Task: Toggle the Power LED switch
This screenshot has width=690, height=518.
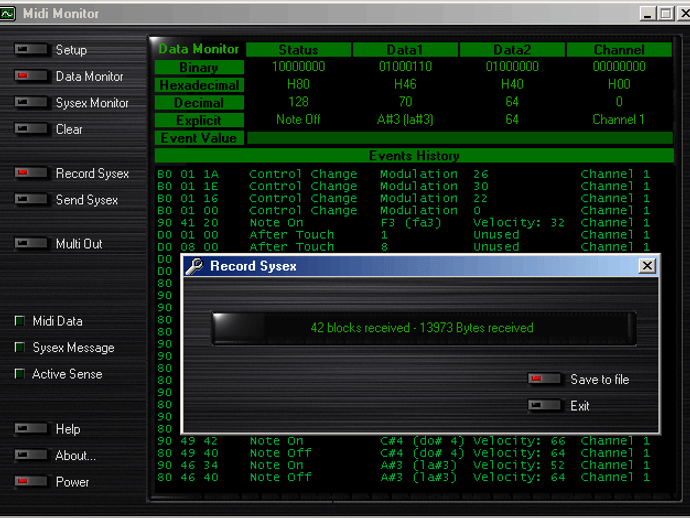Action: 31,481
